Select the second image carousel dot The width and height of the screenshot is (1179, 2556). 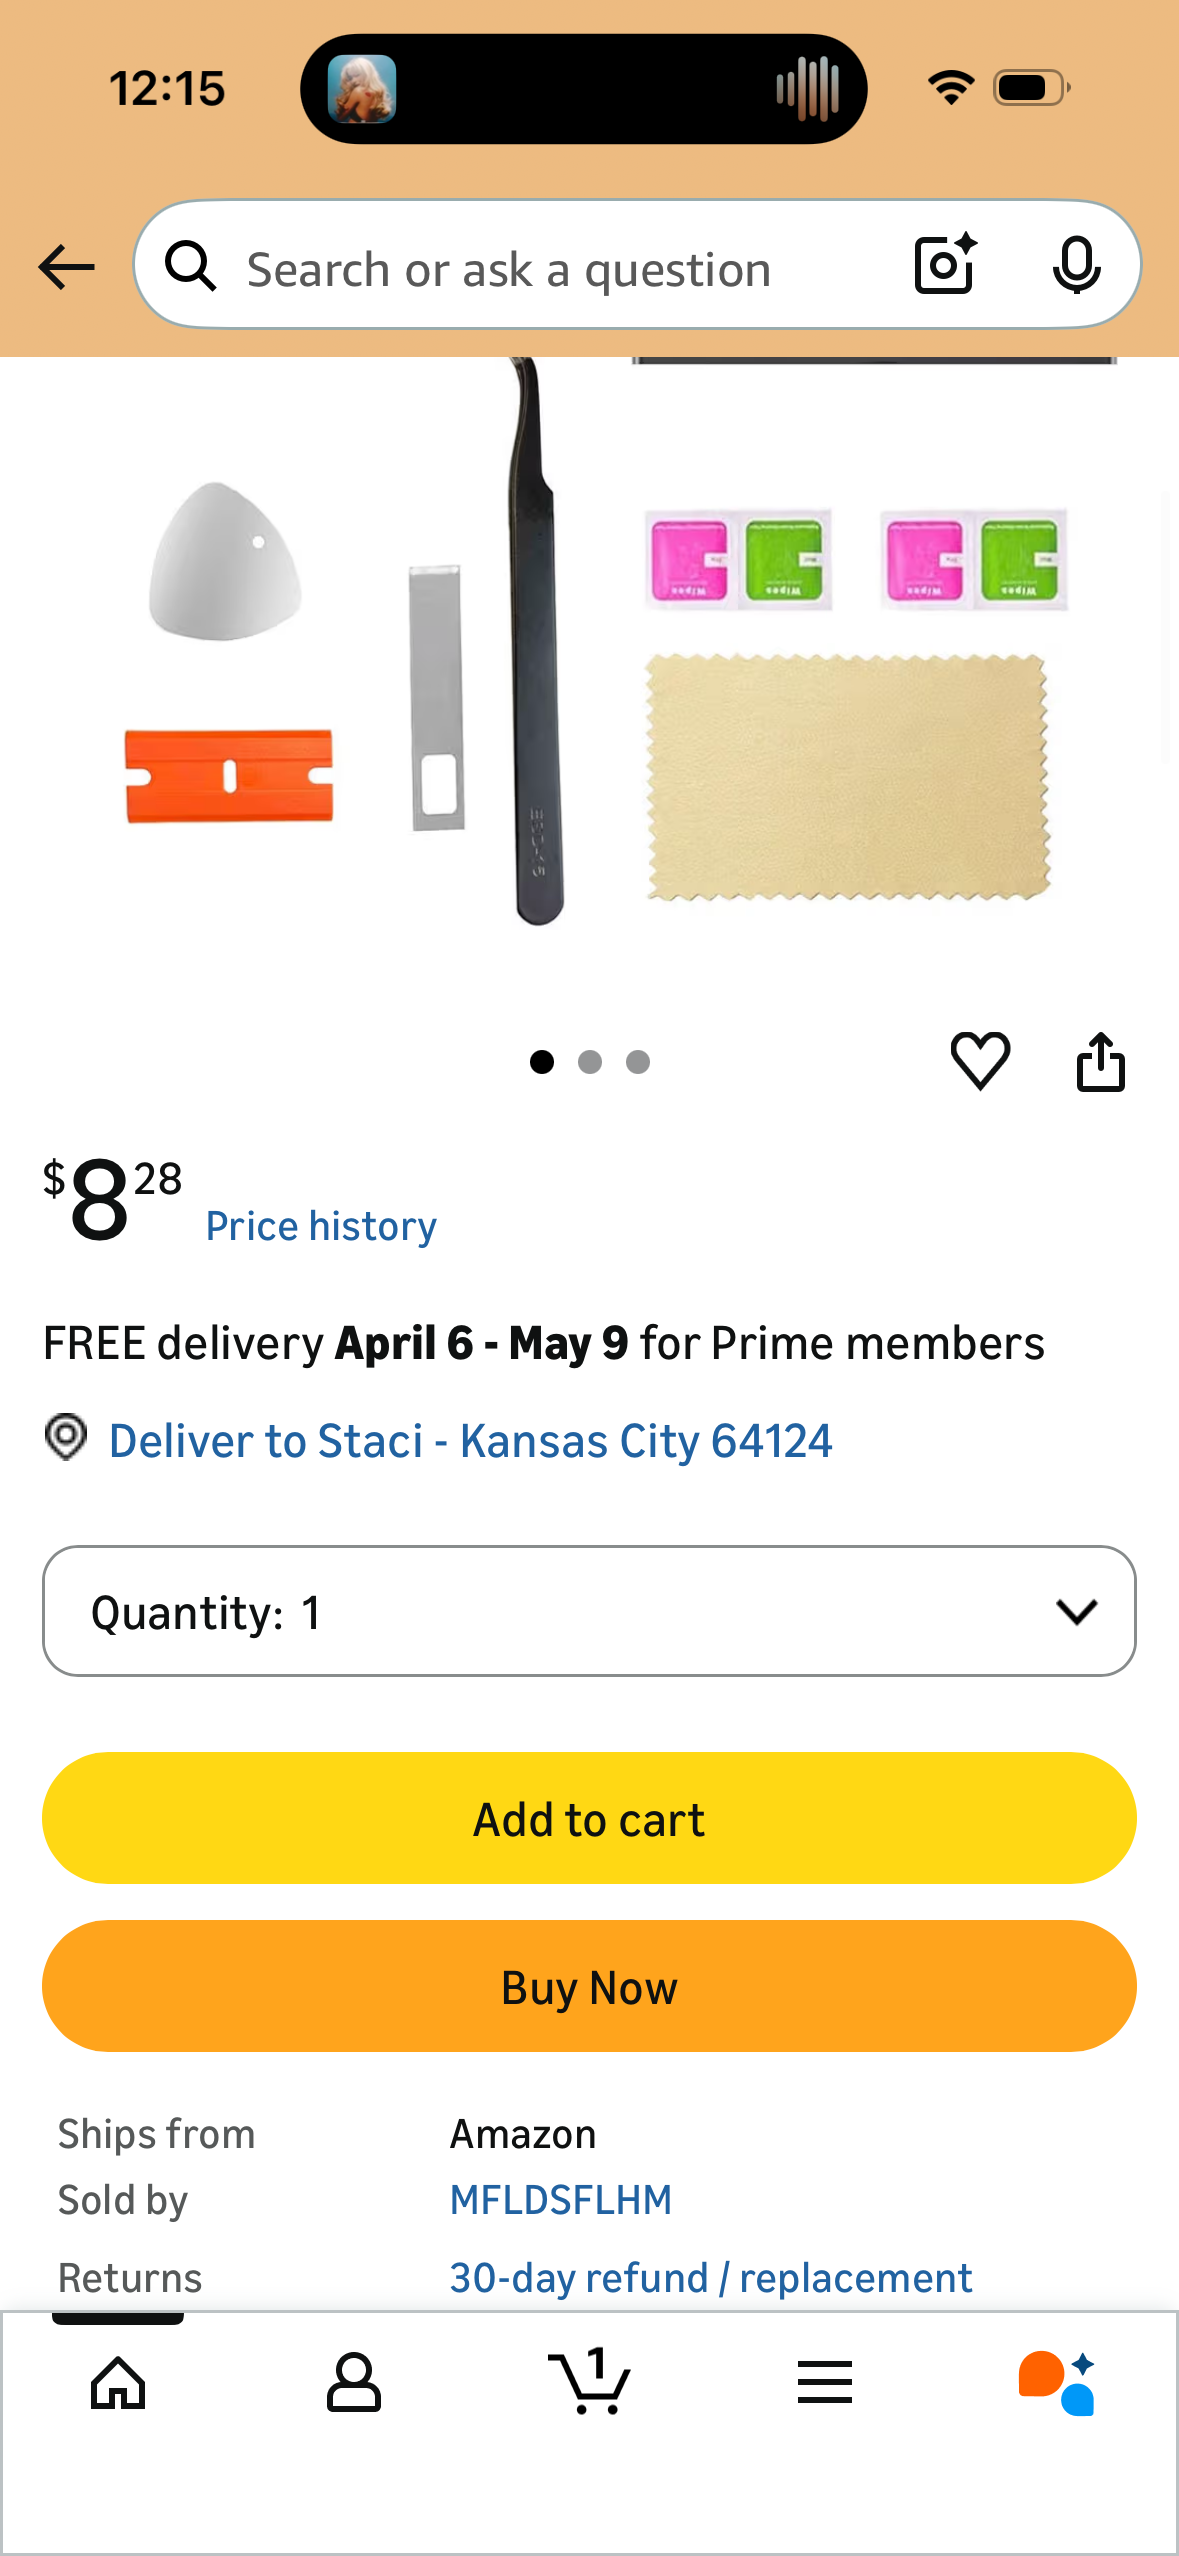tap(590, 1062)
